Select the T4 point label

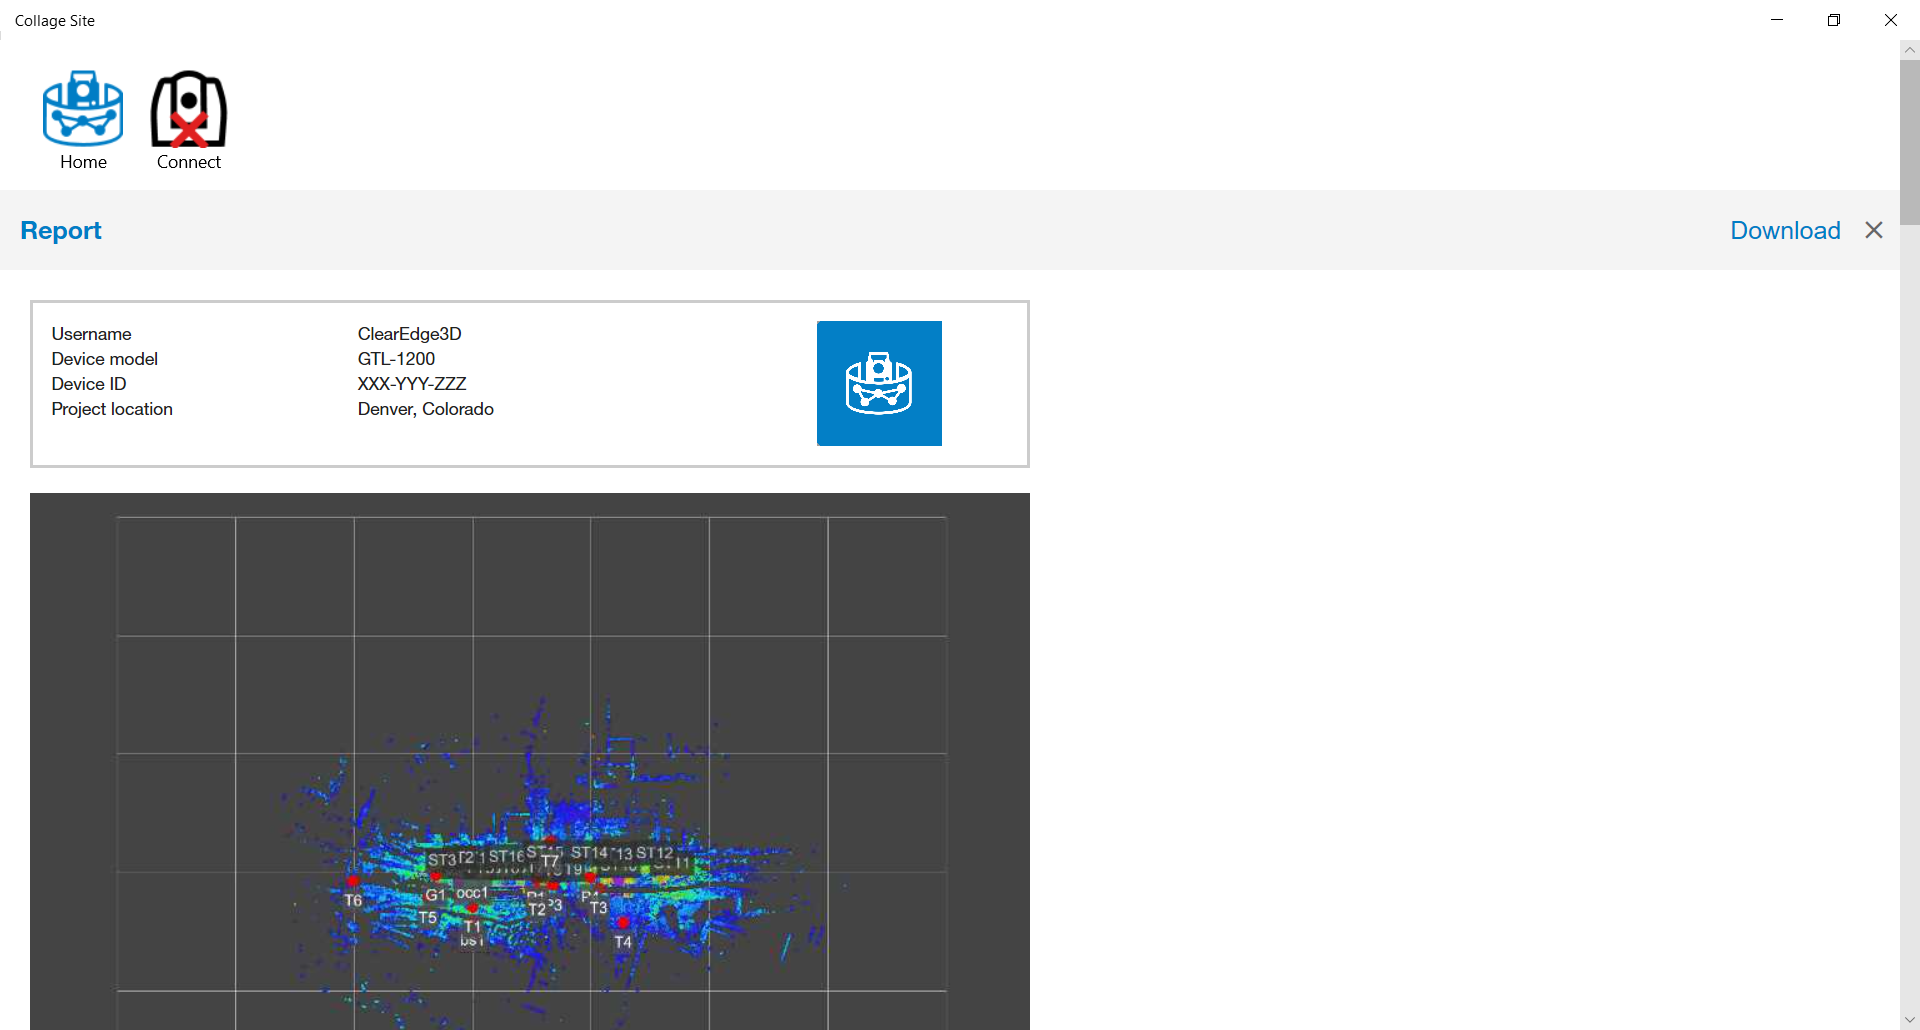pyautogui.click(x=622, y=942)
